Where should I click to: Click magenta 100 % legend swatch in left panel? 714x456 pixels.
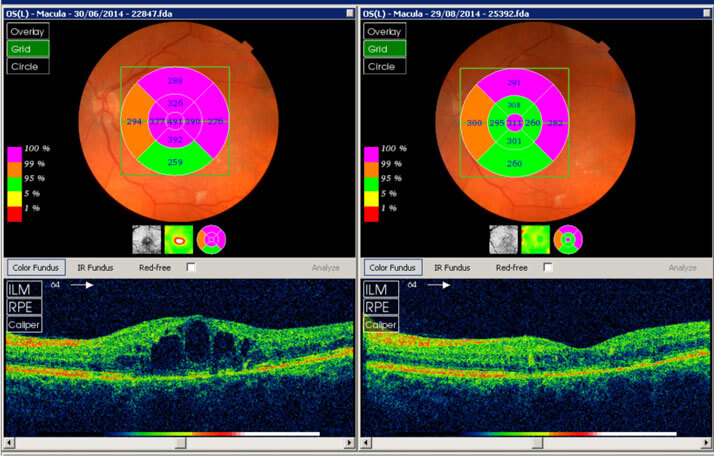pos(15,154)
